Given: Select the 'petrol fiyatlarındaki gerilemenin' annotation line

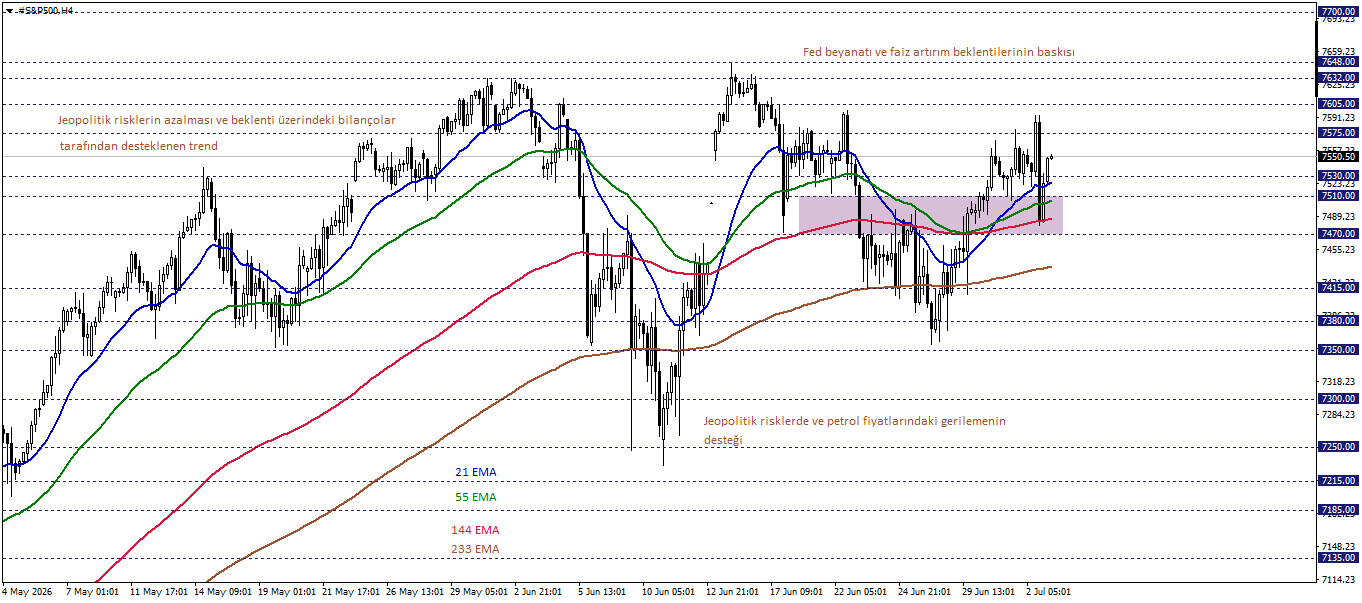Looking at the screenshot, I should click(855, 421).
